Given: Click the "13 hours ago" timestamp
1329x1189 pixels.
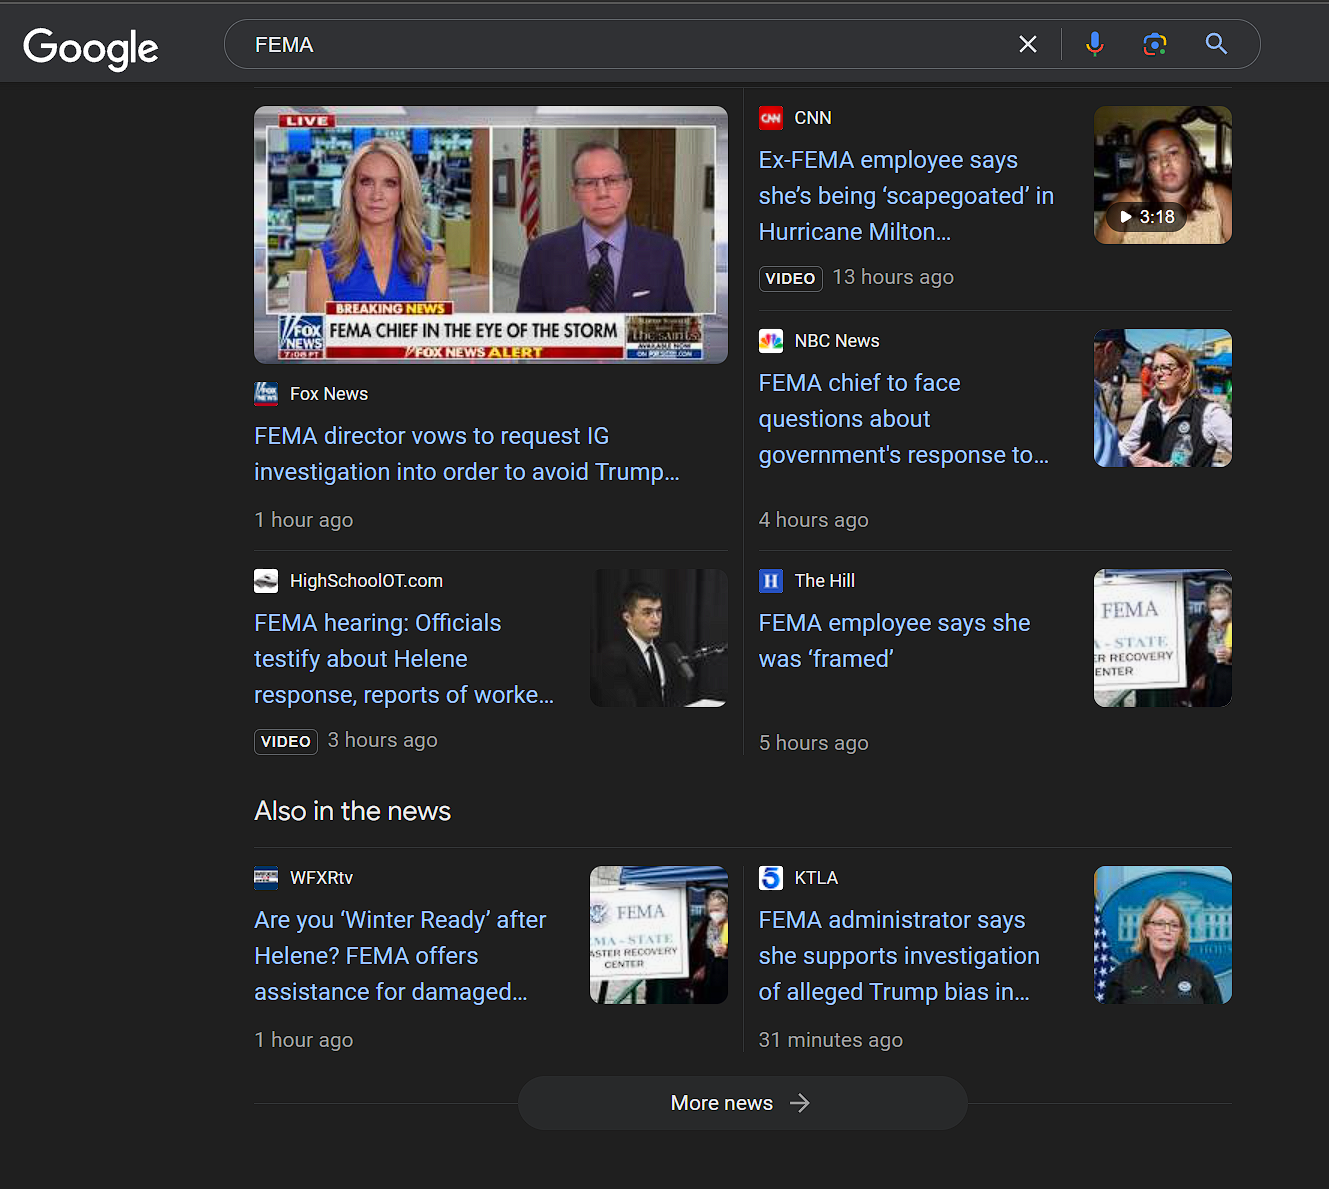Looking at the screenshot, I should pos(893,277).
